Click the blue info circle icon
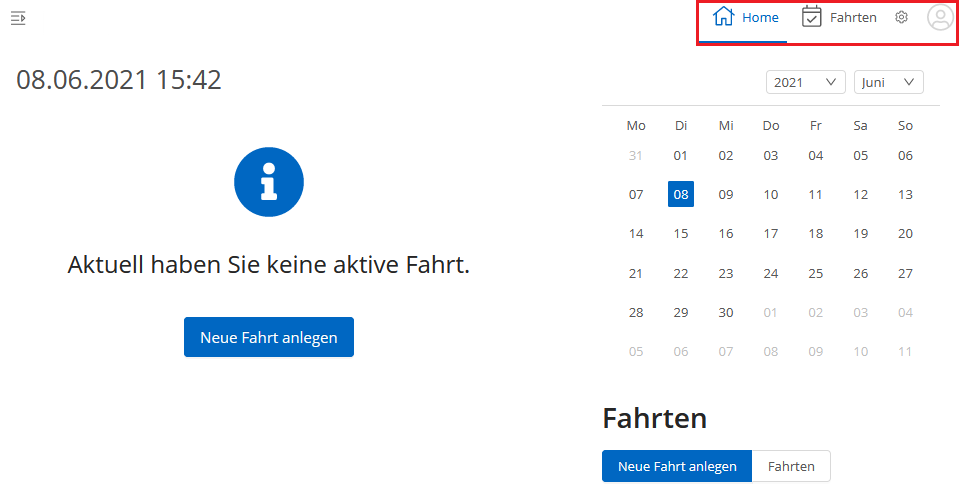 [268, 182]
